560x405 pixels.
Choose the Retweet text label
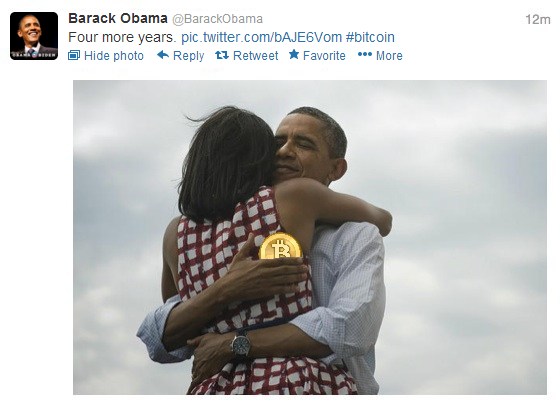click(255, 56)
